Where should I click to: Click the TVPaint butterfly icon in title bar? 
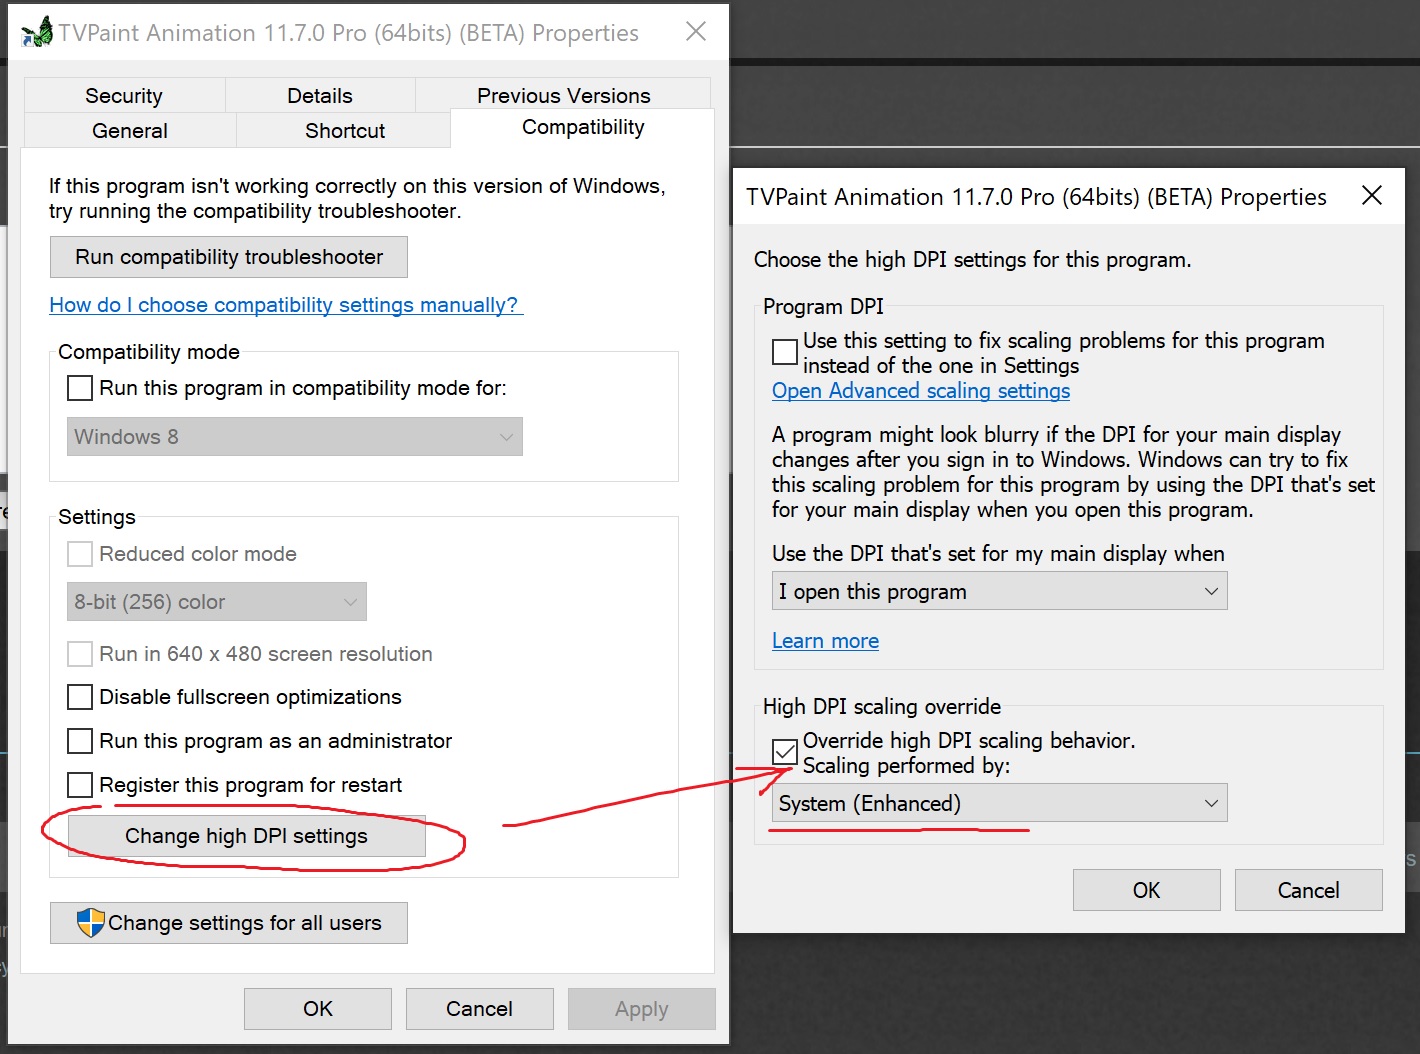click(38, 32)
